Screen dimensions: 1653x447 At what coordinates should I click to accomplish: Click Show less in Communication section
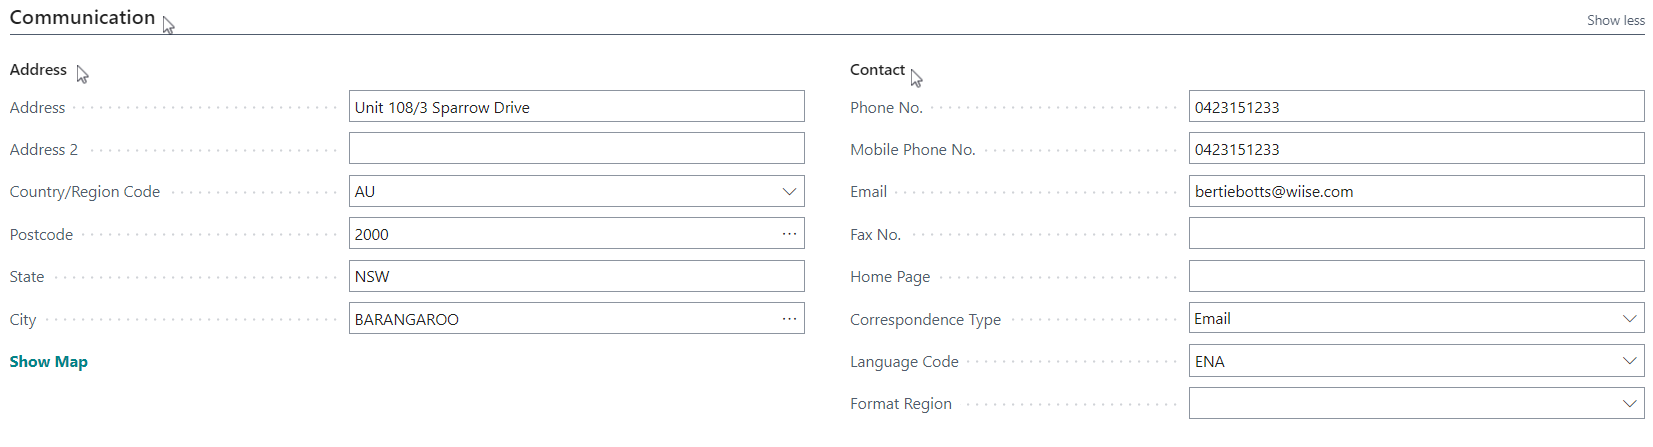(1615, 20)
